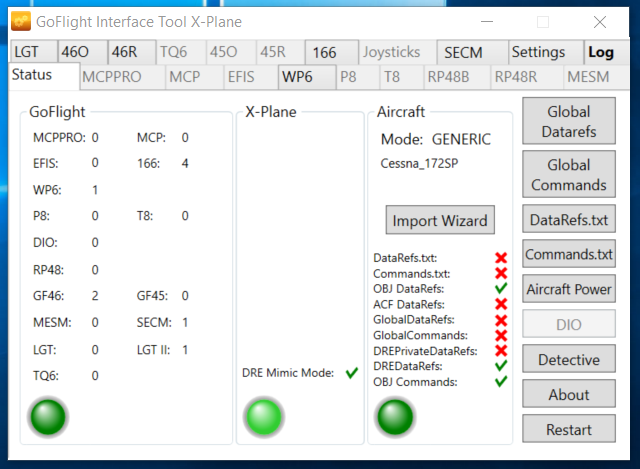The height and width of the screenshot is (469, 640).
Task: Click the red X beside Commands.txt status
Action: coord(501,273)
